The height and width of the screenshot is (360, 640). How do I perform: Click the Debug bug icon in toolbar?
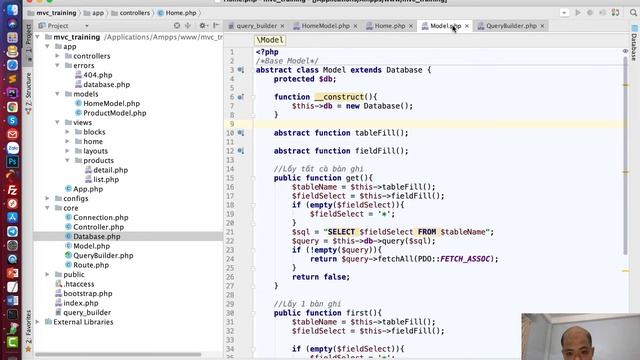(590, 13)
